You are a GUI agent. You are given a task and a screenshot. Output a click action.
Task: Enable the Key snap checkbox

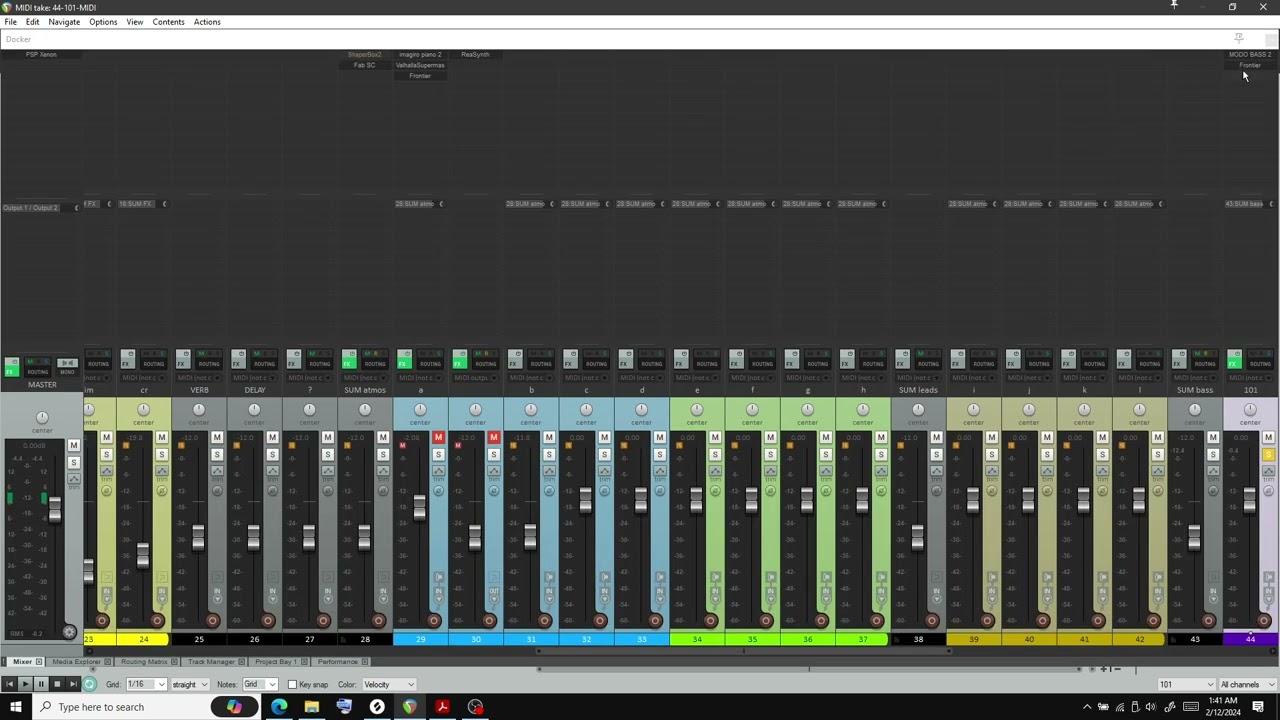click(292, 685)
